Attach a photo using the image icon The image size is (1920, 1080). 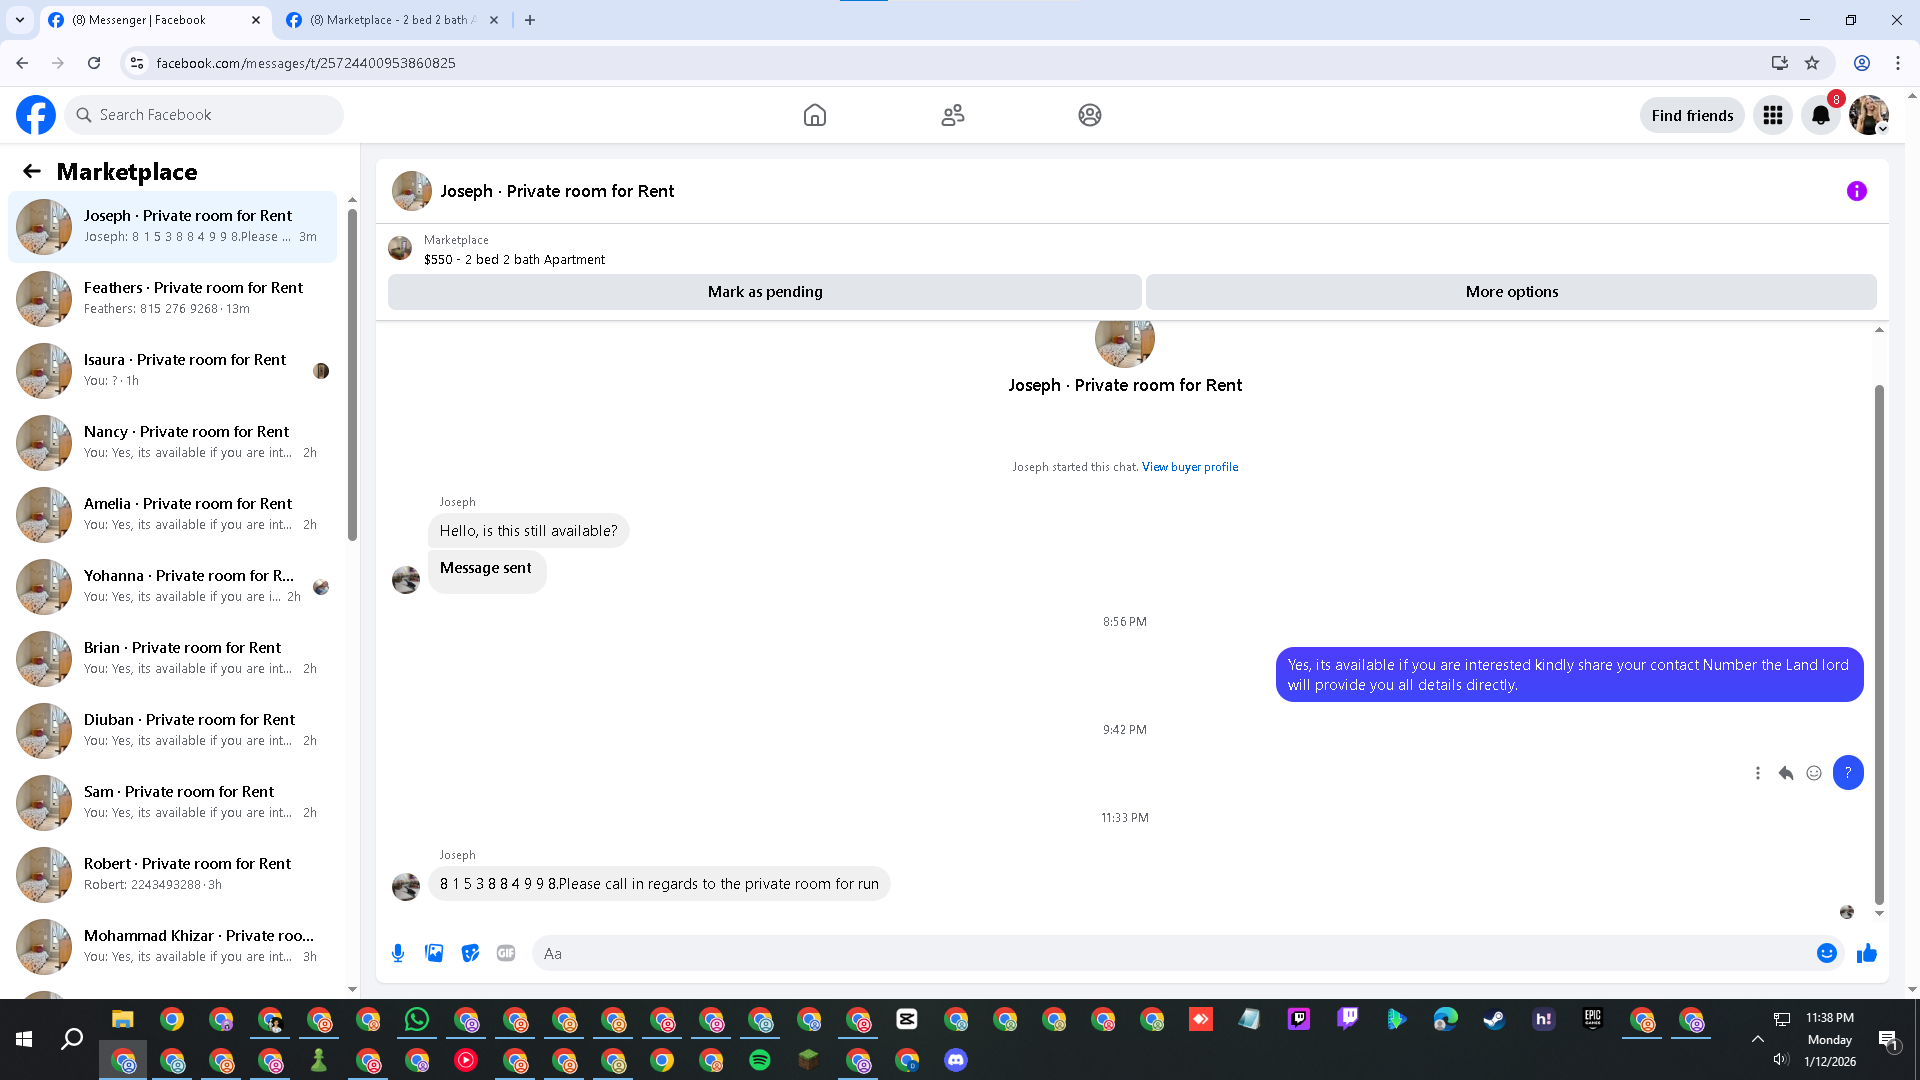pos(434,953)
